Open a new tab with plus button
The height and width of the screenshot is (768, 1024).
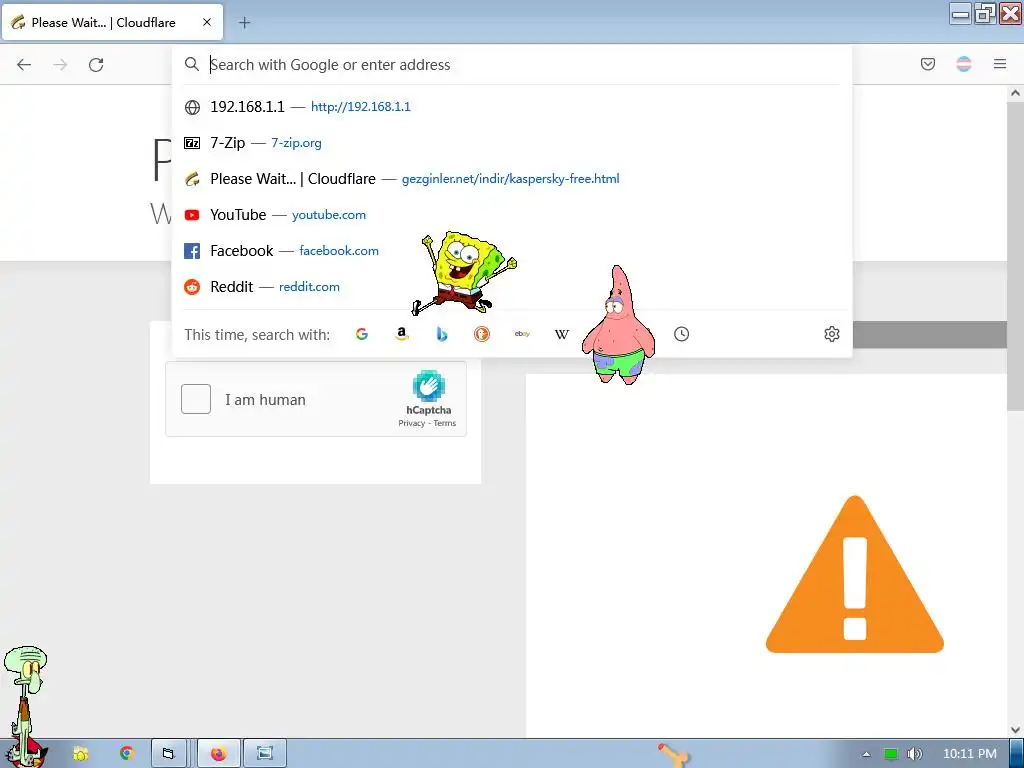pos(244,22)
